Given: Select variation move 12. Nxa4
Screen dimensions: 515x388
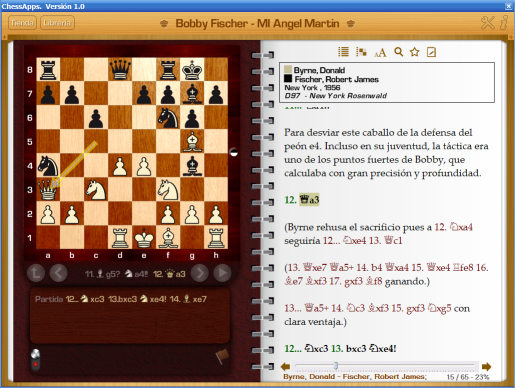Looking at the screenshot, I should point(454,227).
